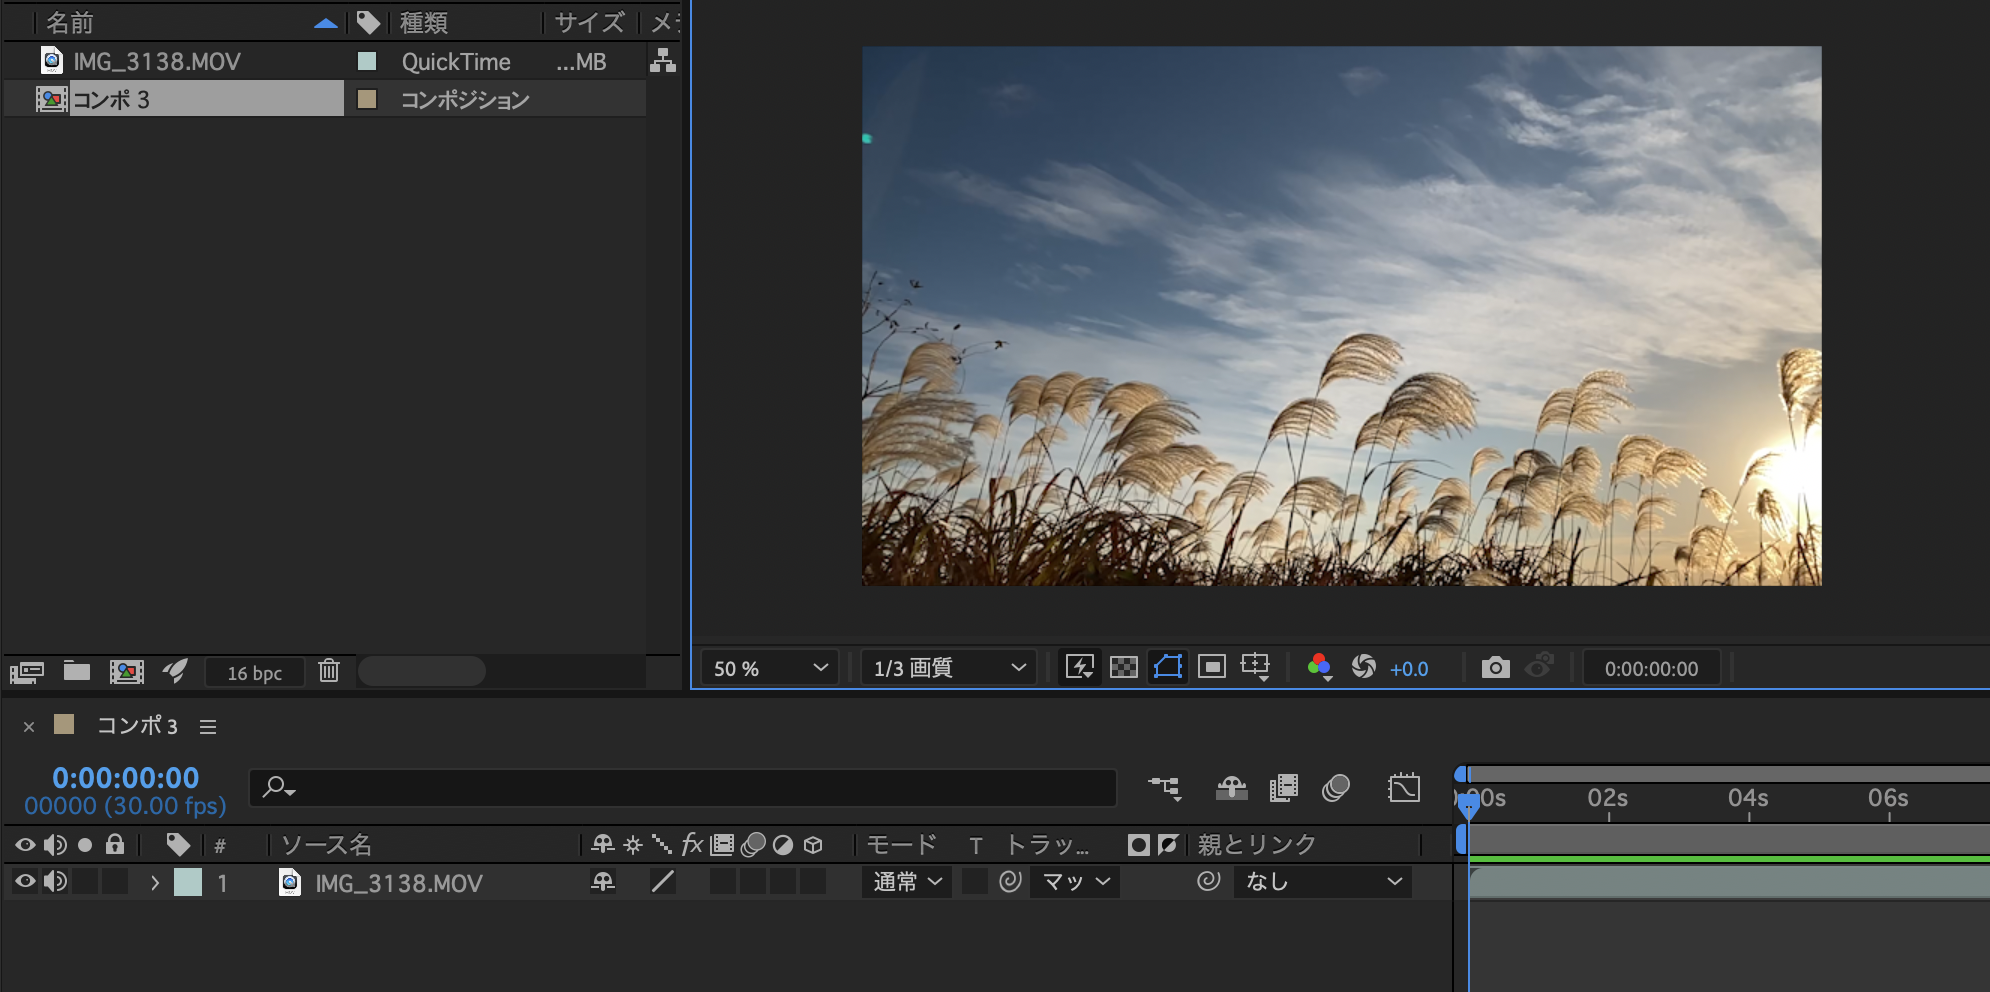This screenshot has width=1990, height=992.
Task: Open the 通常 blend mode dropdown
Action: point(905,881)
